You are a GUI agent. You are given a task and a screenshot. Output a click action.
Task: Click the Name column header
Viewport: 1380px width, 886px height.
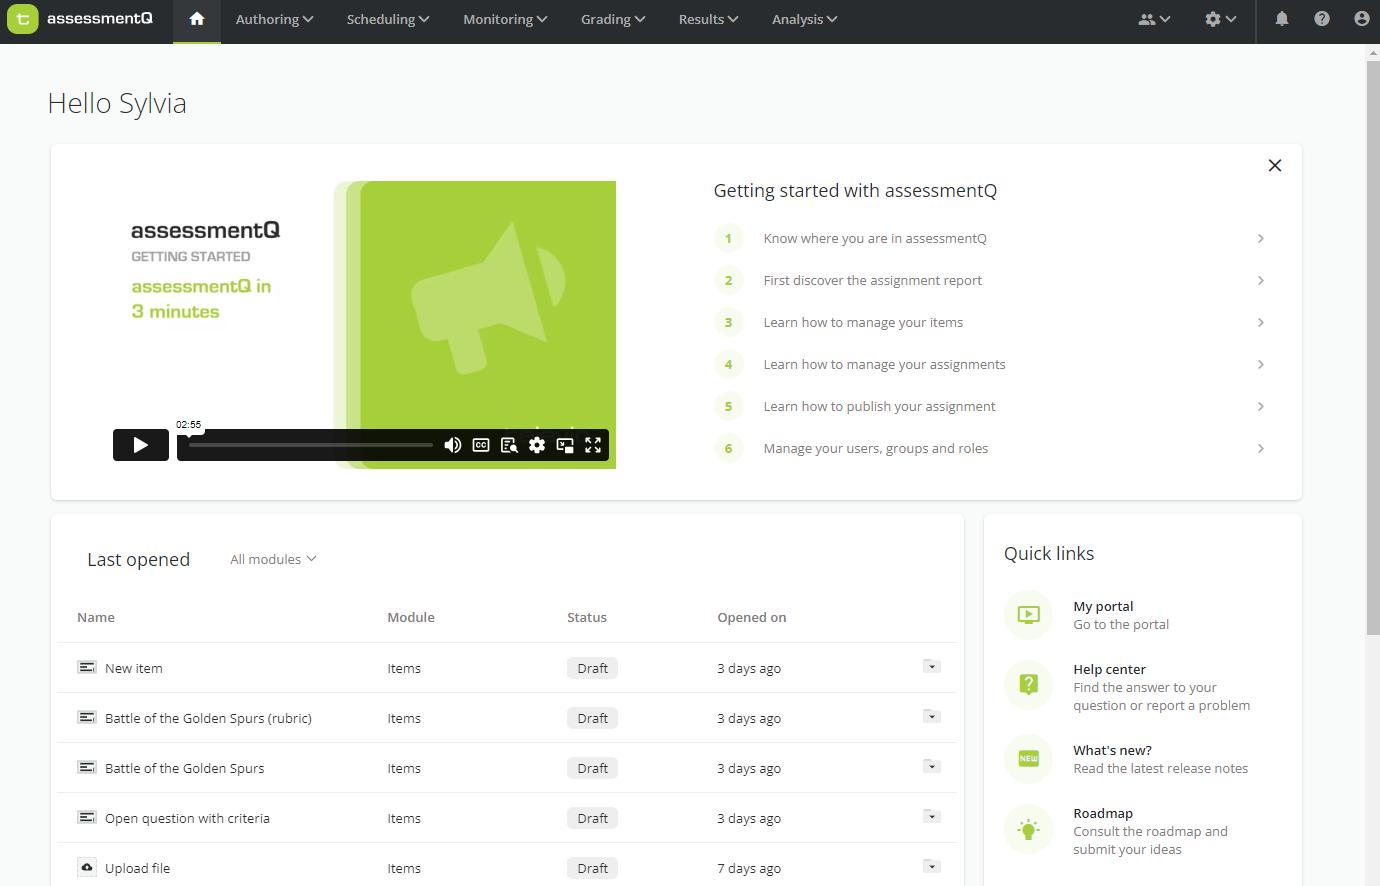[x=96, y=618]
